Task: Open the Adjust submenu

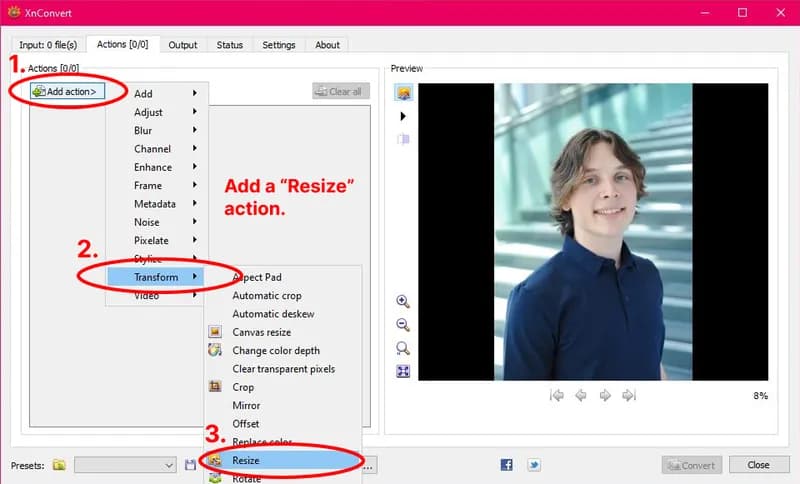Action: 157,112
